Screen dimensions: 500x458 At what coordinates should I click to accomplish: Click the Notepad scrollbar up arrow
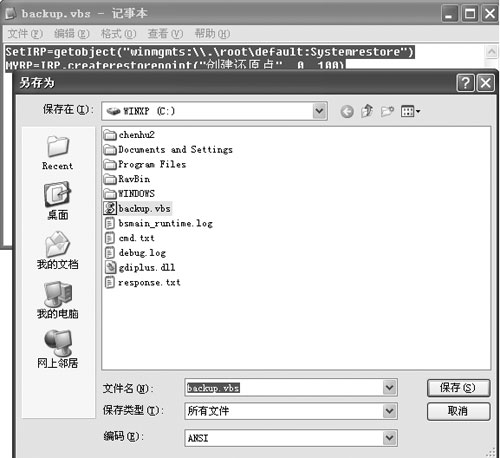tap(491, 52)
